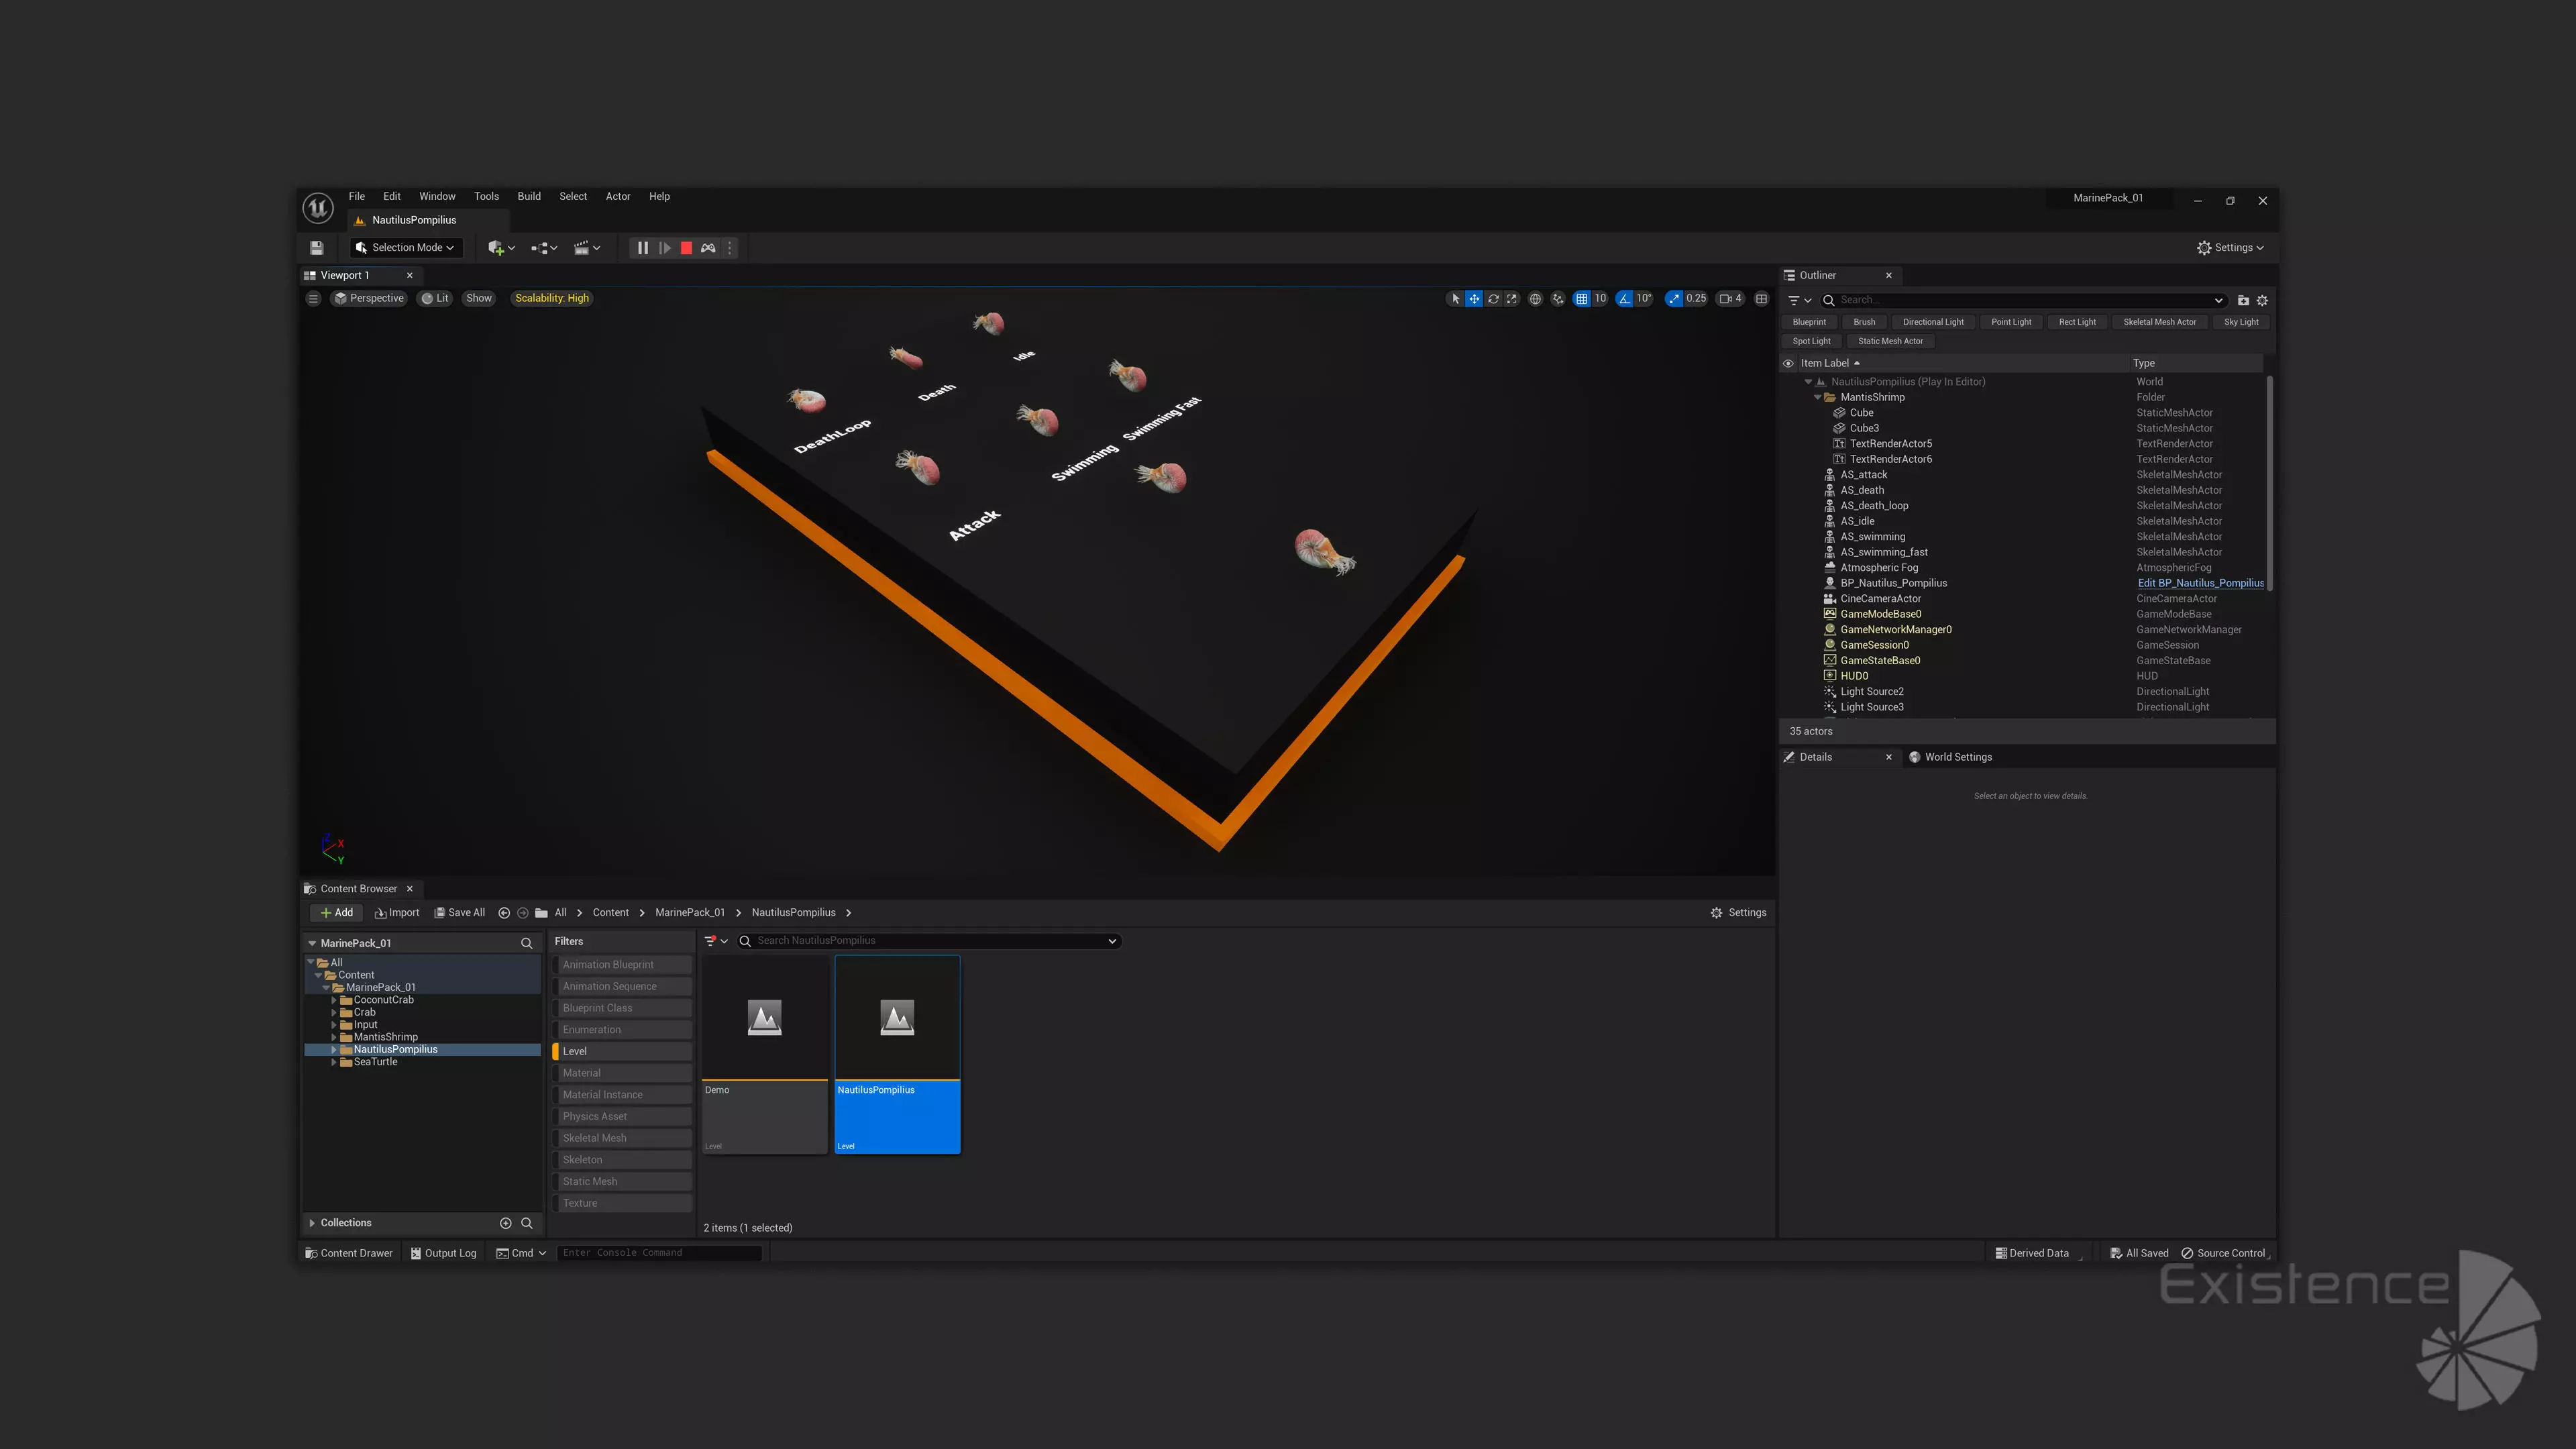The height and width of the screenshot is (1449, 2576).
Task: Pause the Play In Editor simulation
Action: [x=643, y=248]
